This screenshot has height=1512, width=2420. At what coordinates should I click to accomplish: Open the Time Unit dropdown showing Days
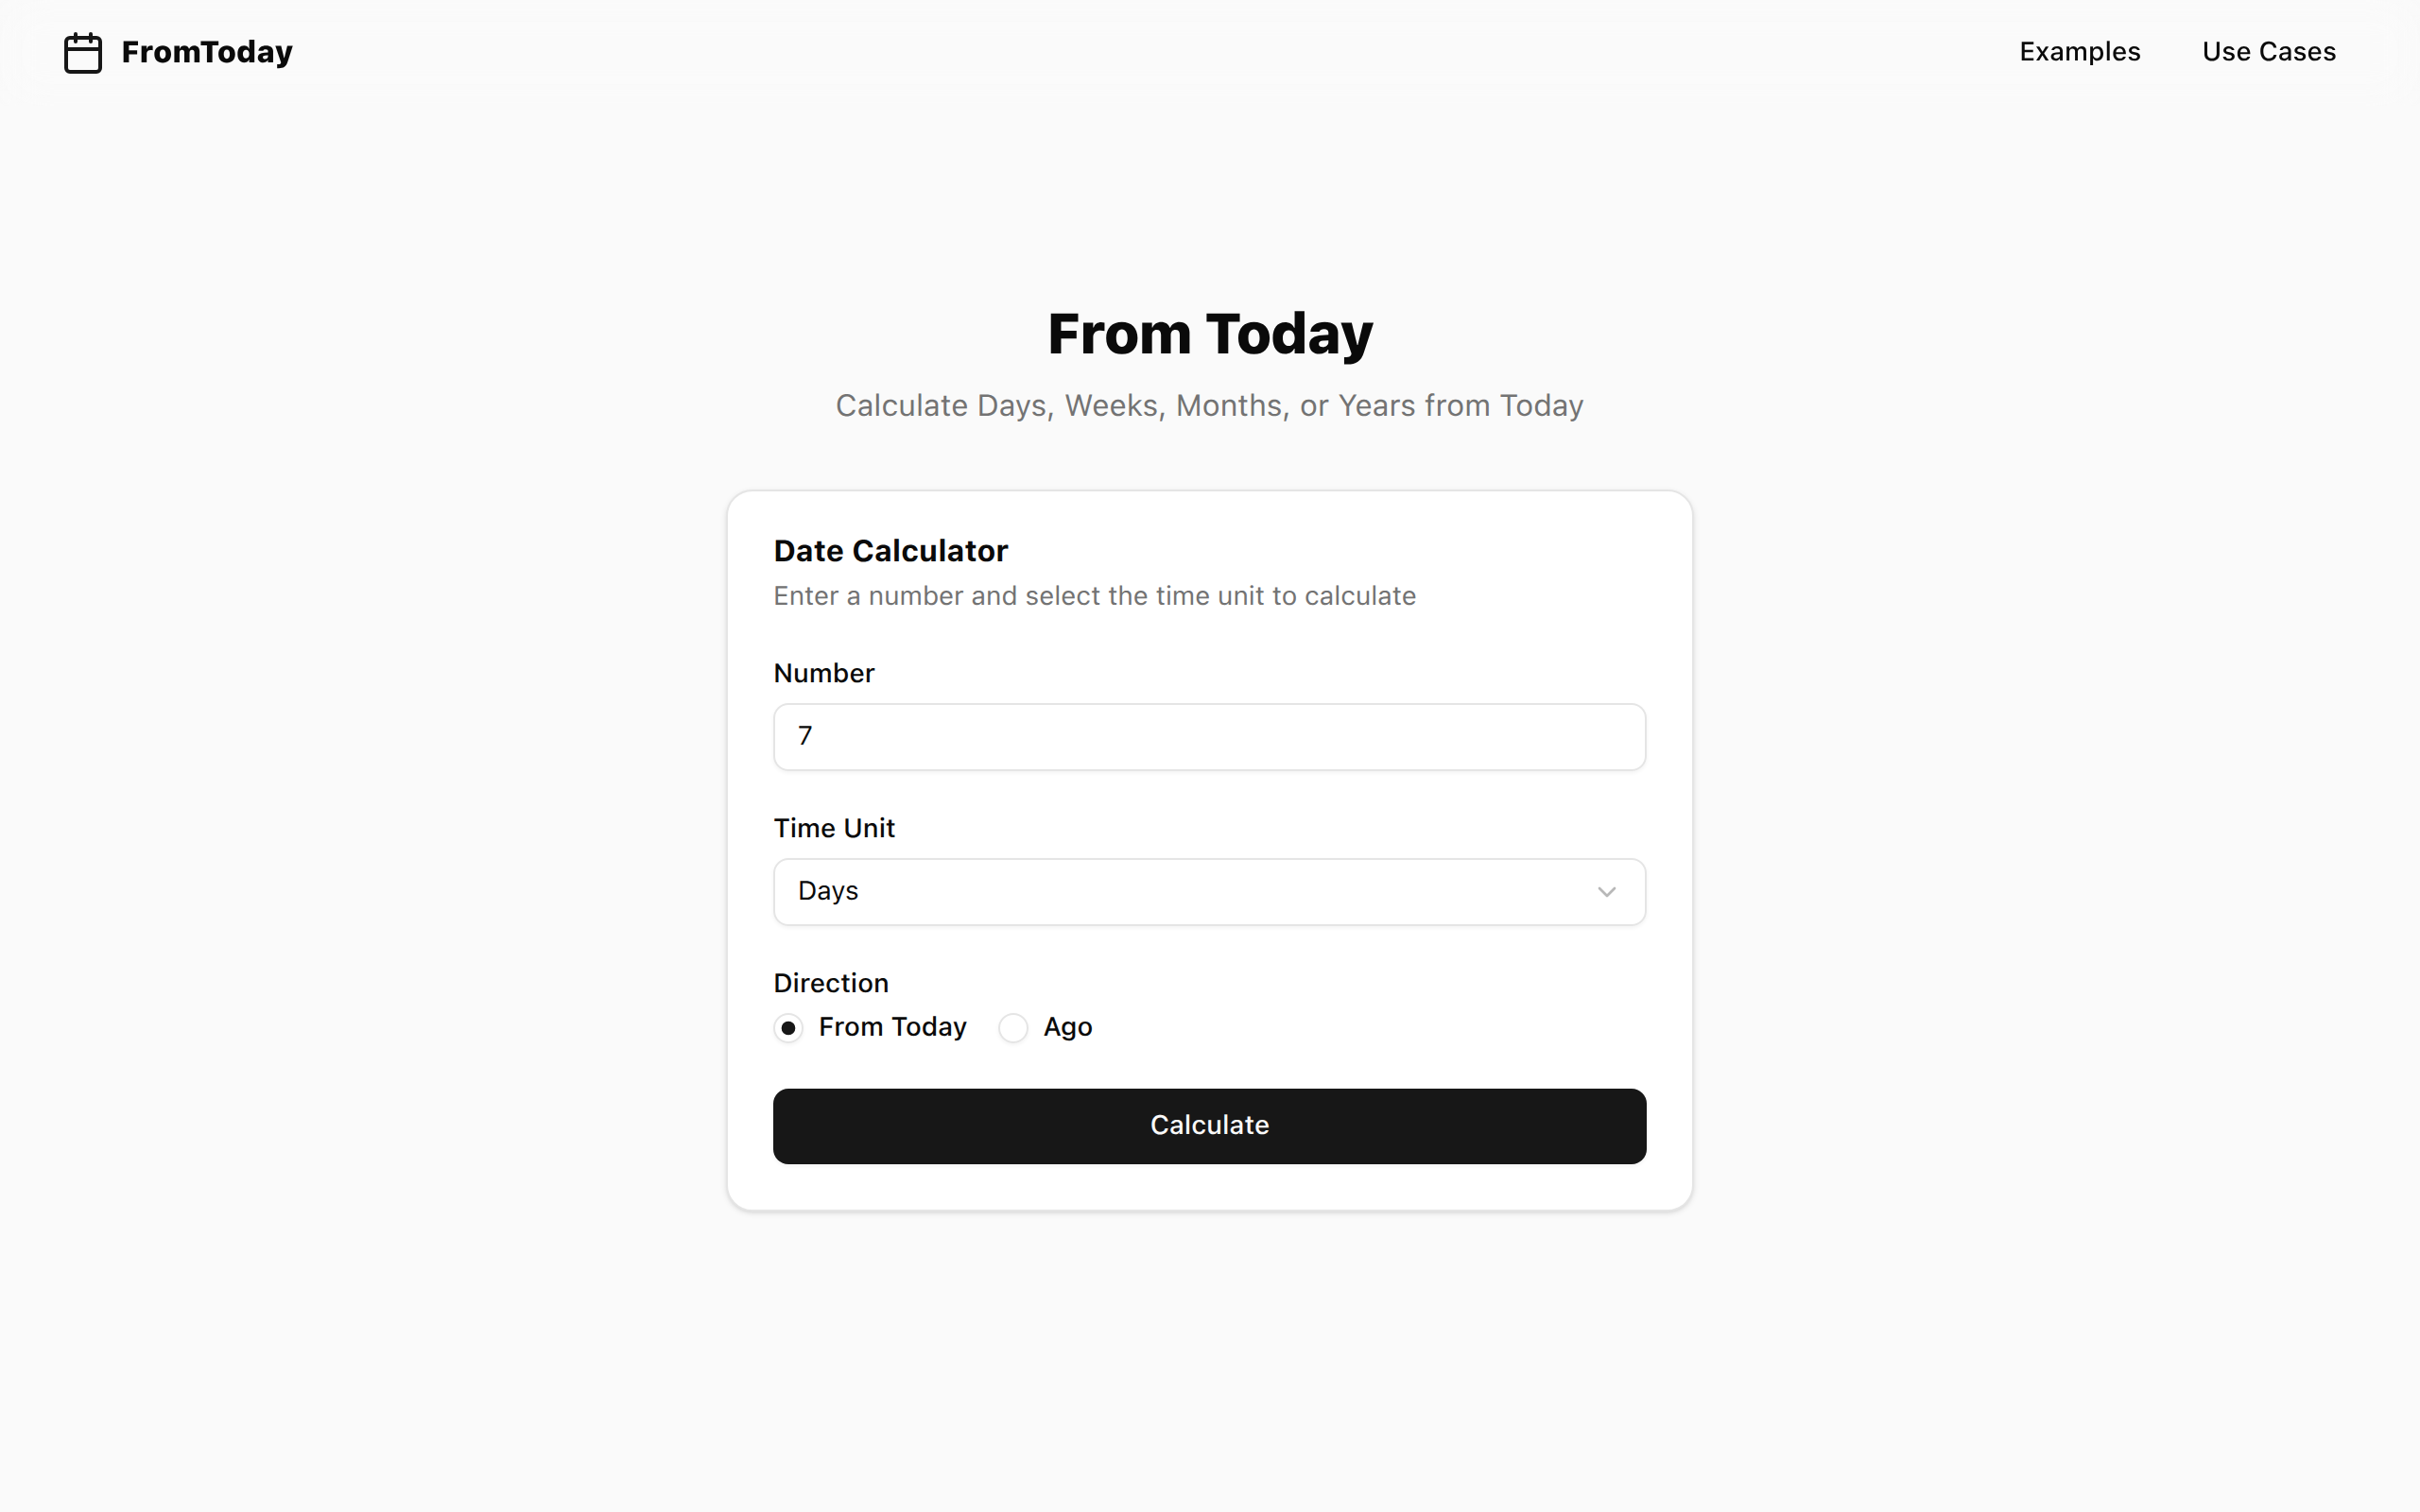(x=1209, y=892)
